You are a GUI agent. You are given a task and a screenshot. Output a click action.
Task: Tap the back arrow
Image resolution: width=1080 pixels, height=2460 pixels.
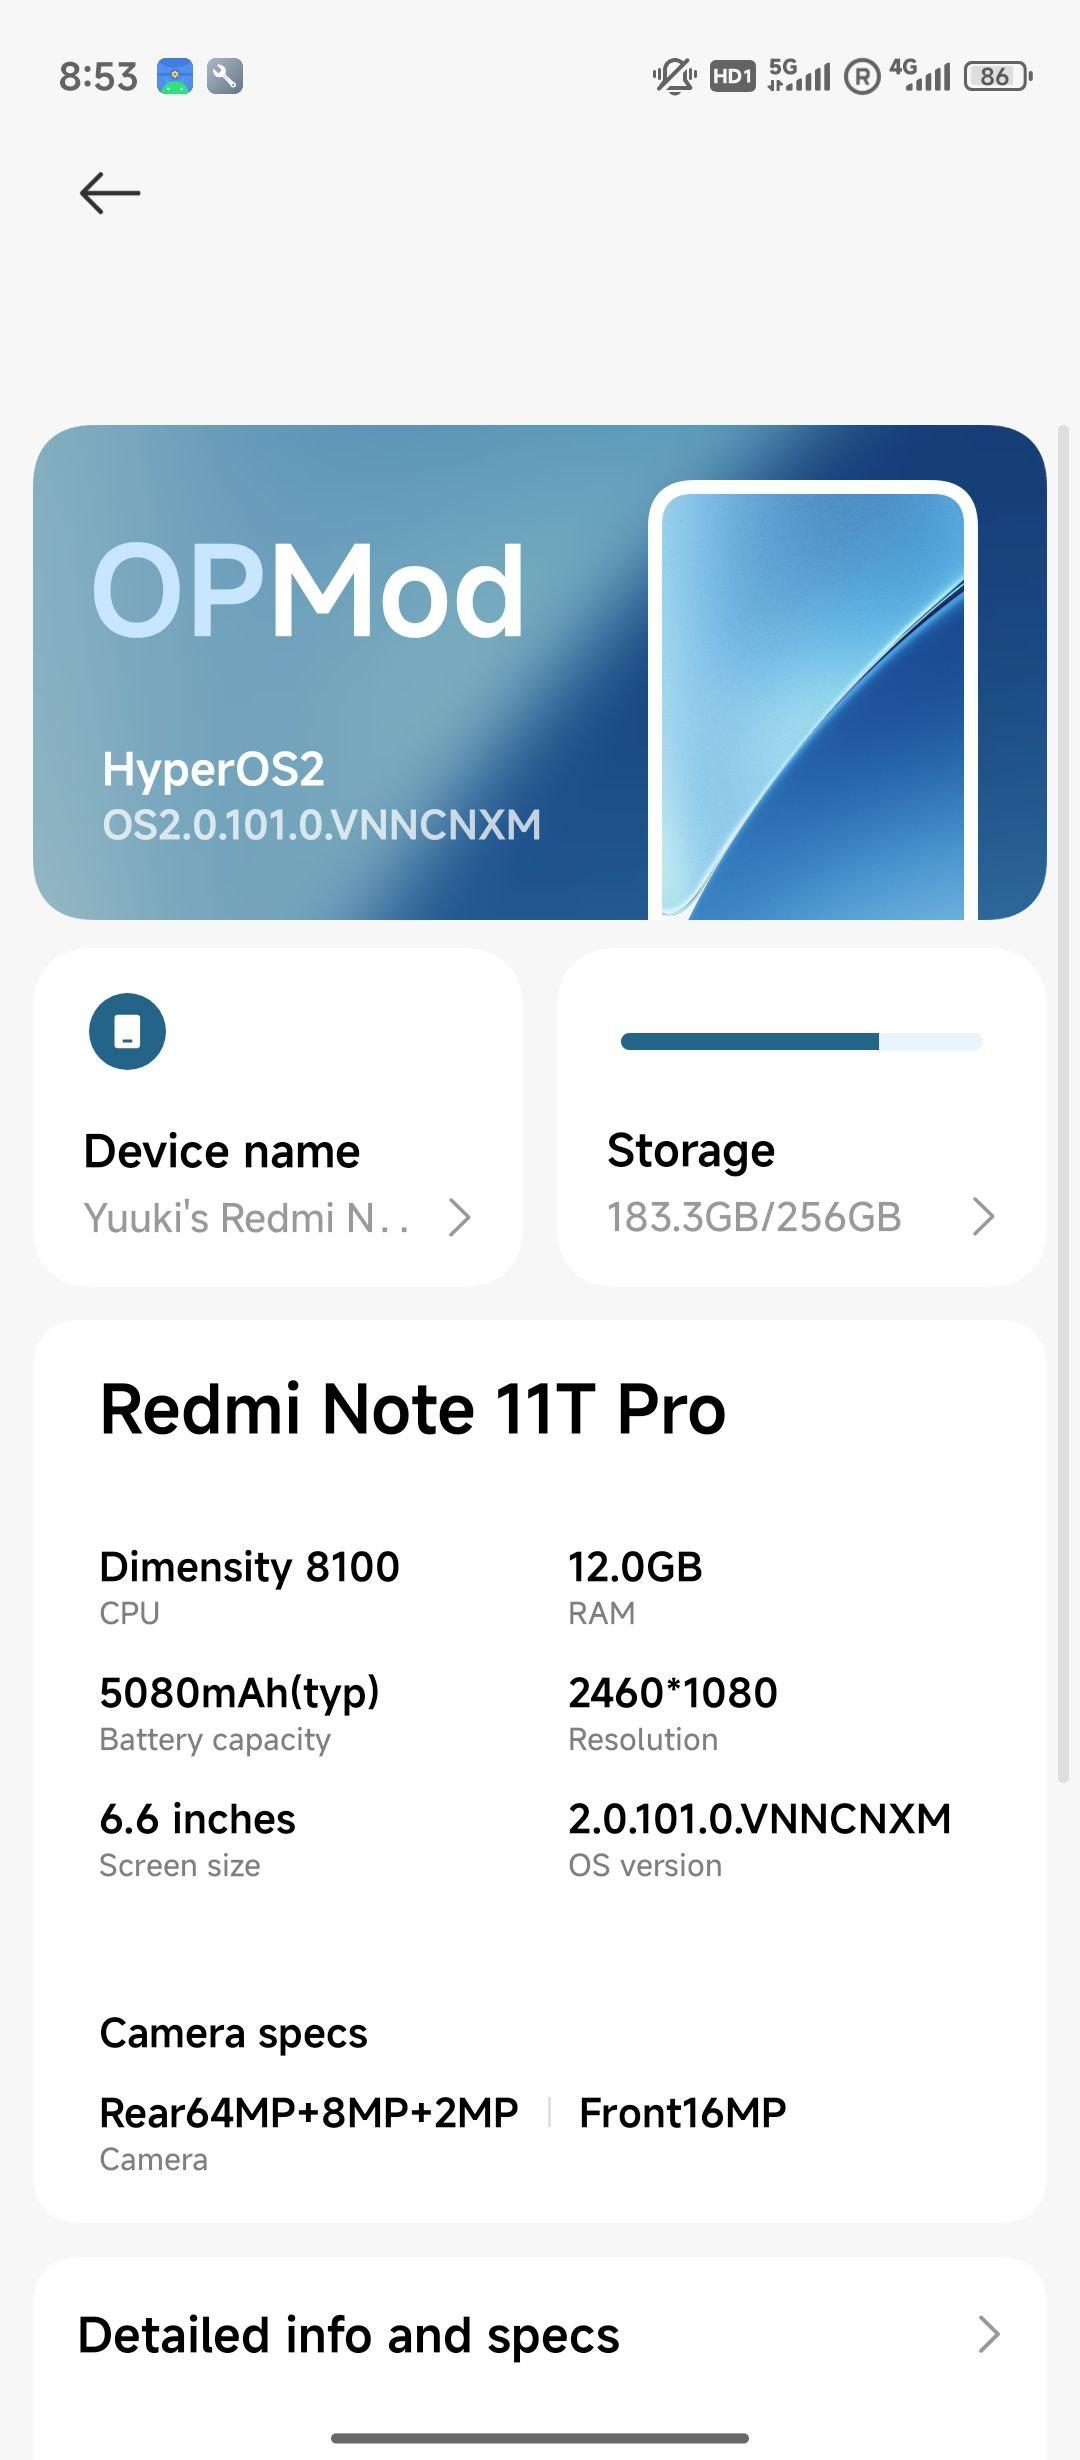click(110, 192)
